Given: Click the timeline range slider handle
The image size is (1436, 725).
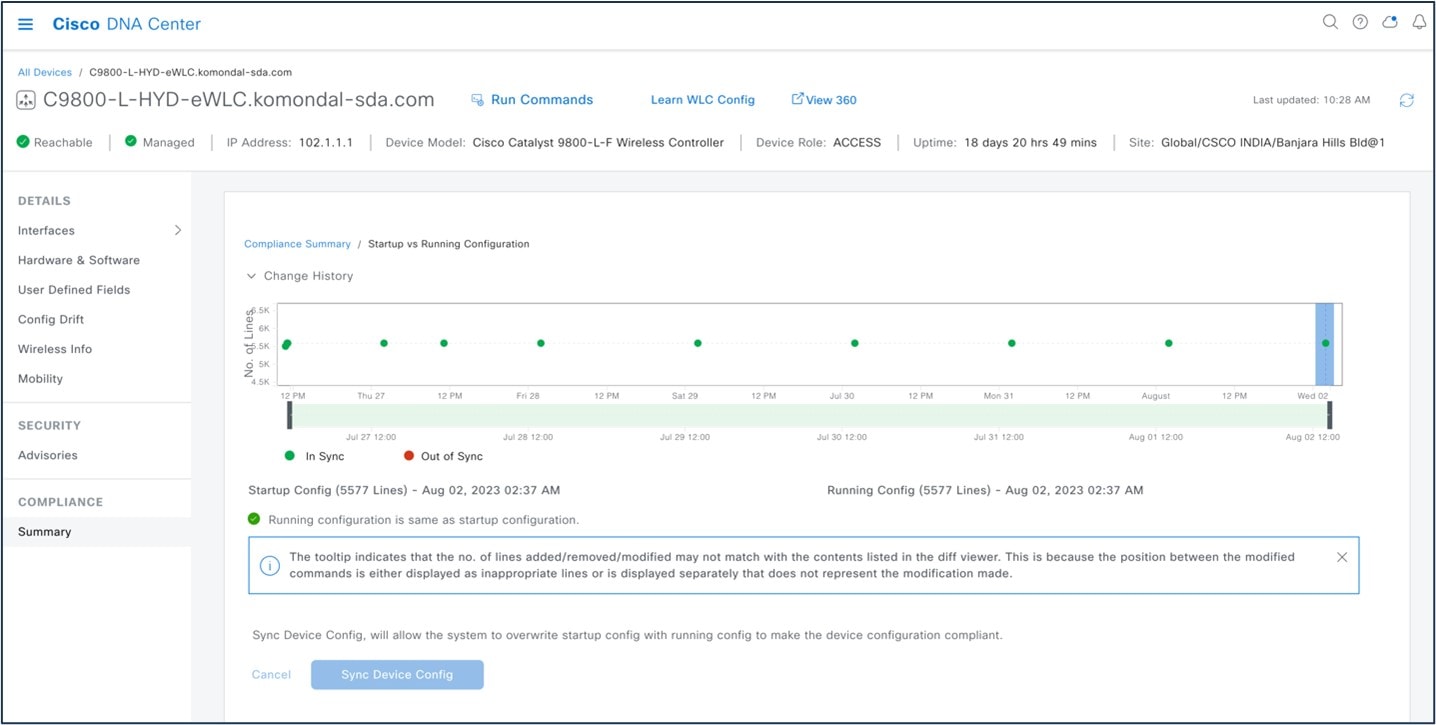Looking at the screenshot, I should coord(1330,415).
